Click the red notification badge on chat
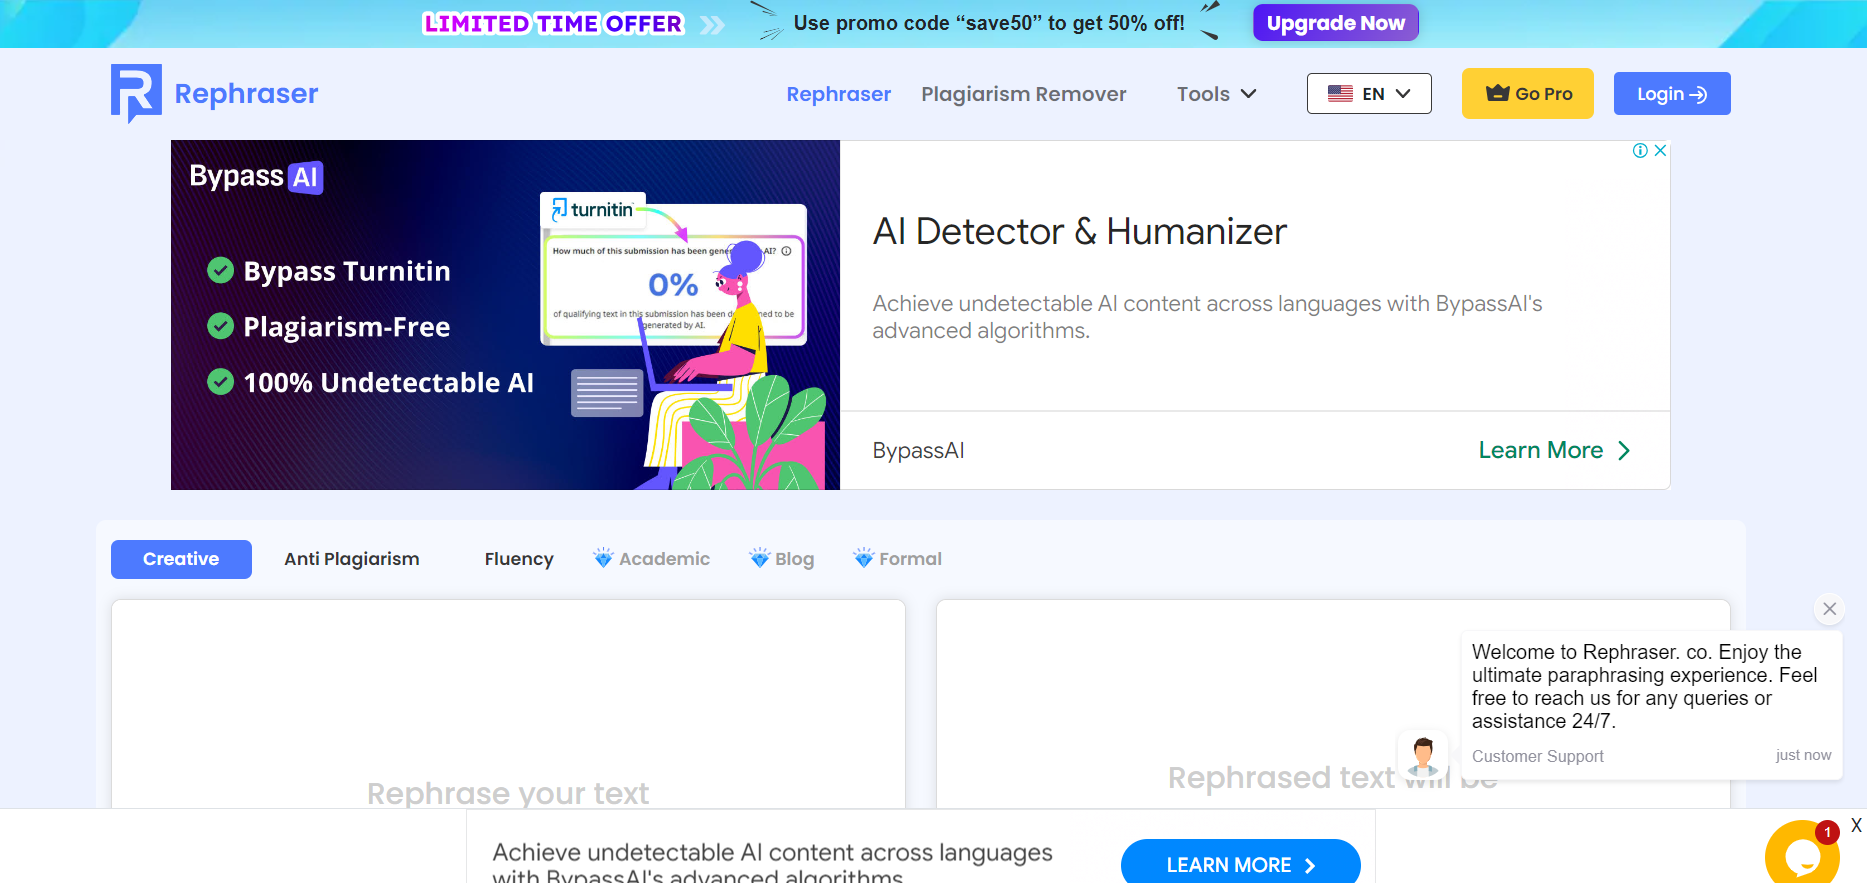 [x=1827, y=832]
